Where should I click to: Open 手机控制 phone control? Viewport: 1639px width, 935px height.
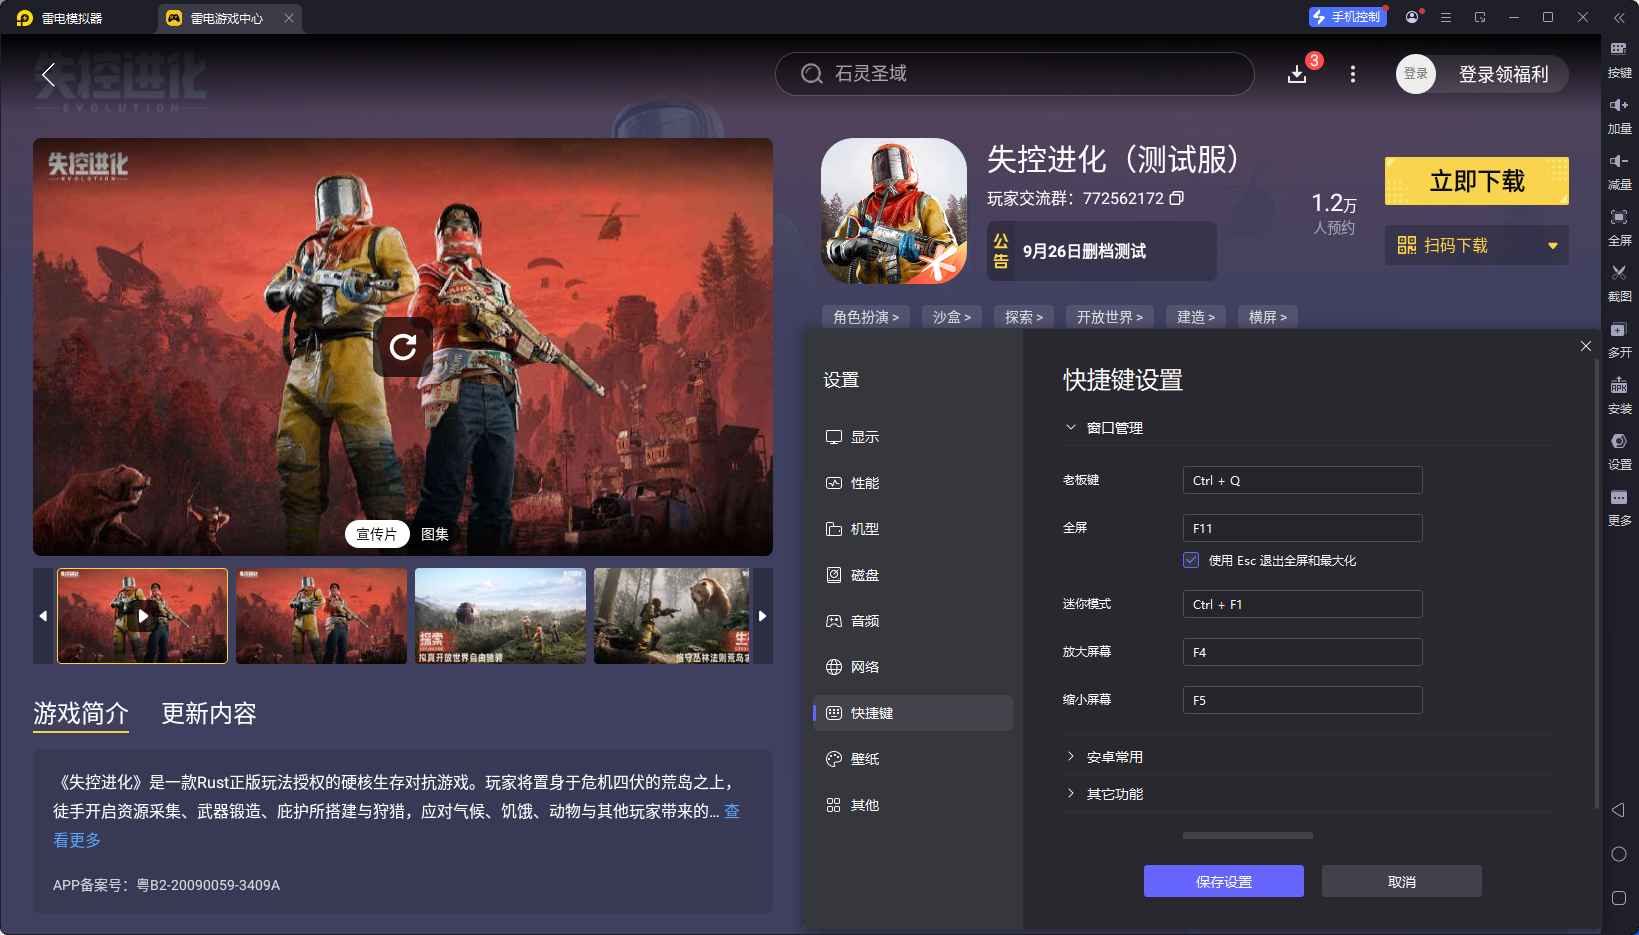pos(1347,17)
